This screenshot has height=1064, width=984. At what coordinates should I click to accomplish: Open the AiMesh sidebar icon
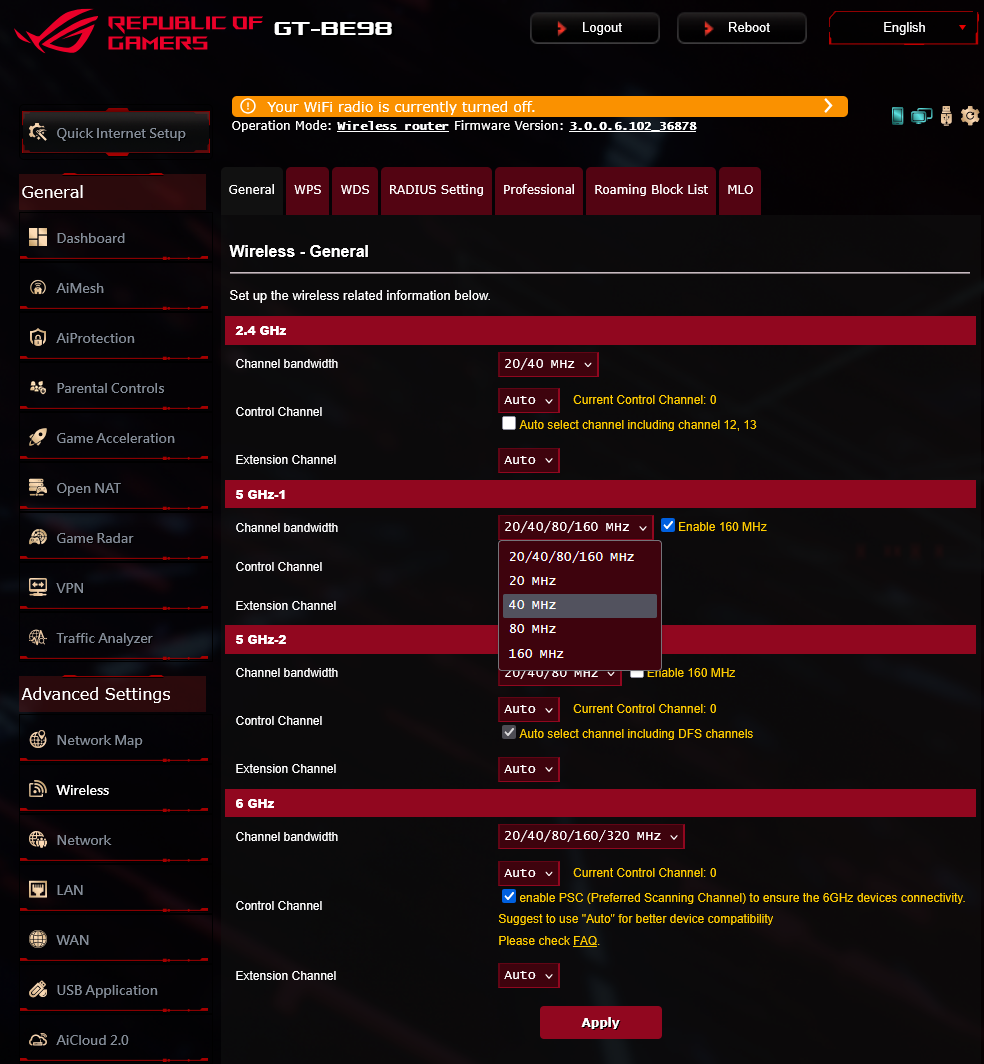coord(38,288)
